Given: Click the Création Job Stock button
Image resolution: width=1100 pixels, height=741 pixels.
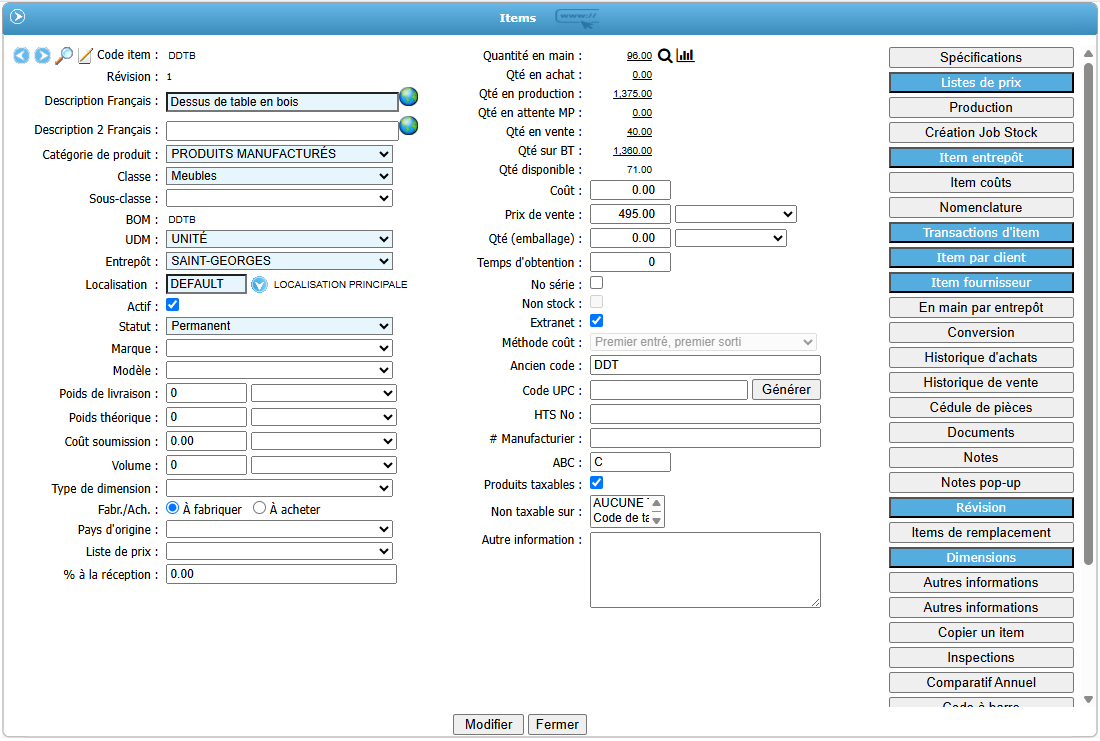Looking at the screenshot, I should click(981, 133).
